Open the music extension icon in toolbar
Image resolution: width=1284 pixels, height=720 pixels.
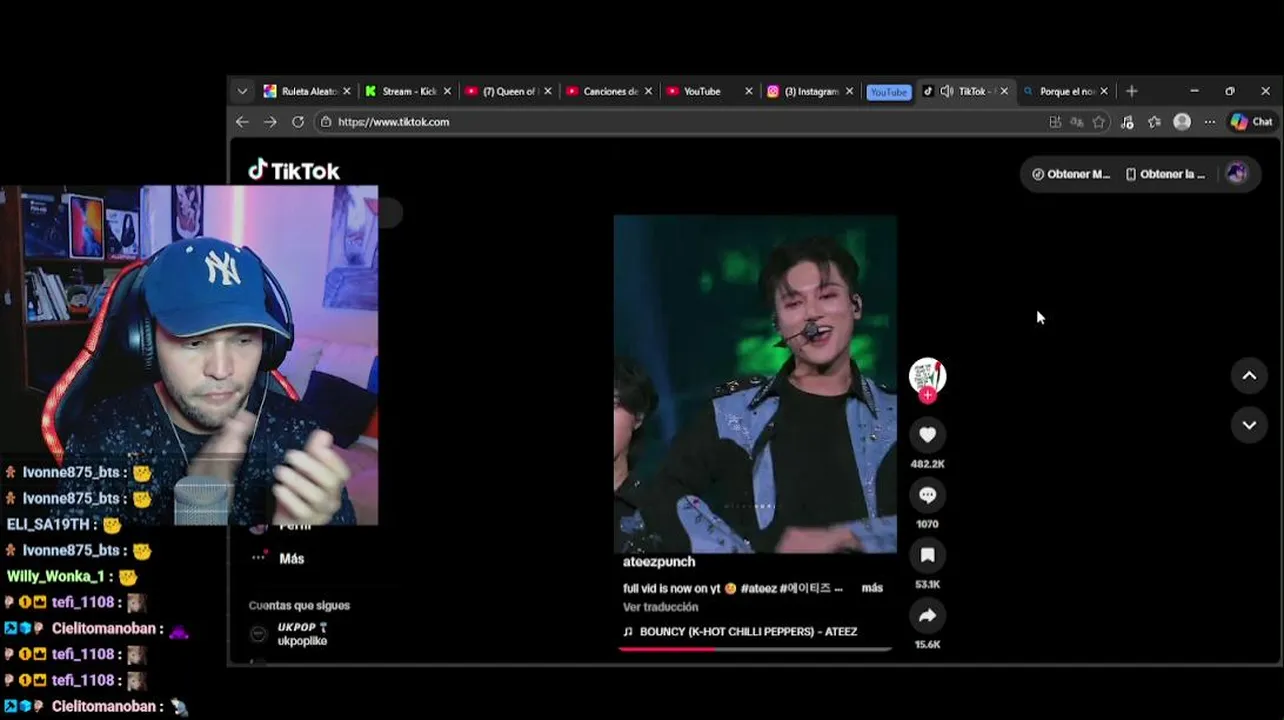1127,122
